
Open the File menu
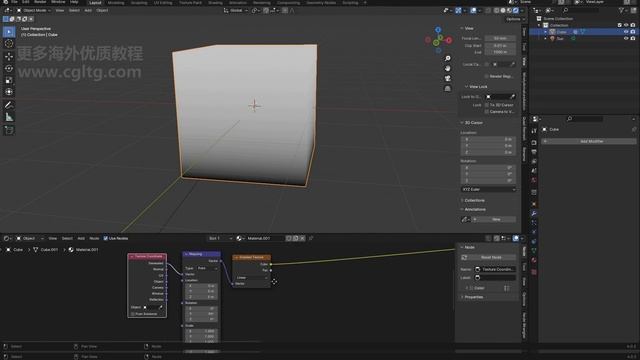click(x=15, y=2)
